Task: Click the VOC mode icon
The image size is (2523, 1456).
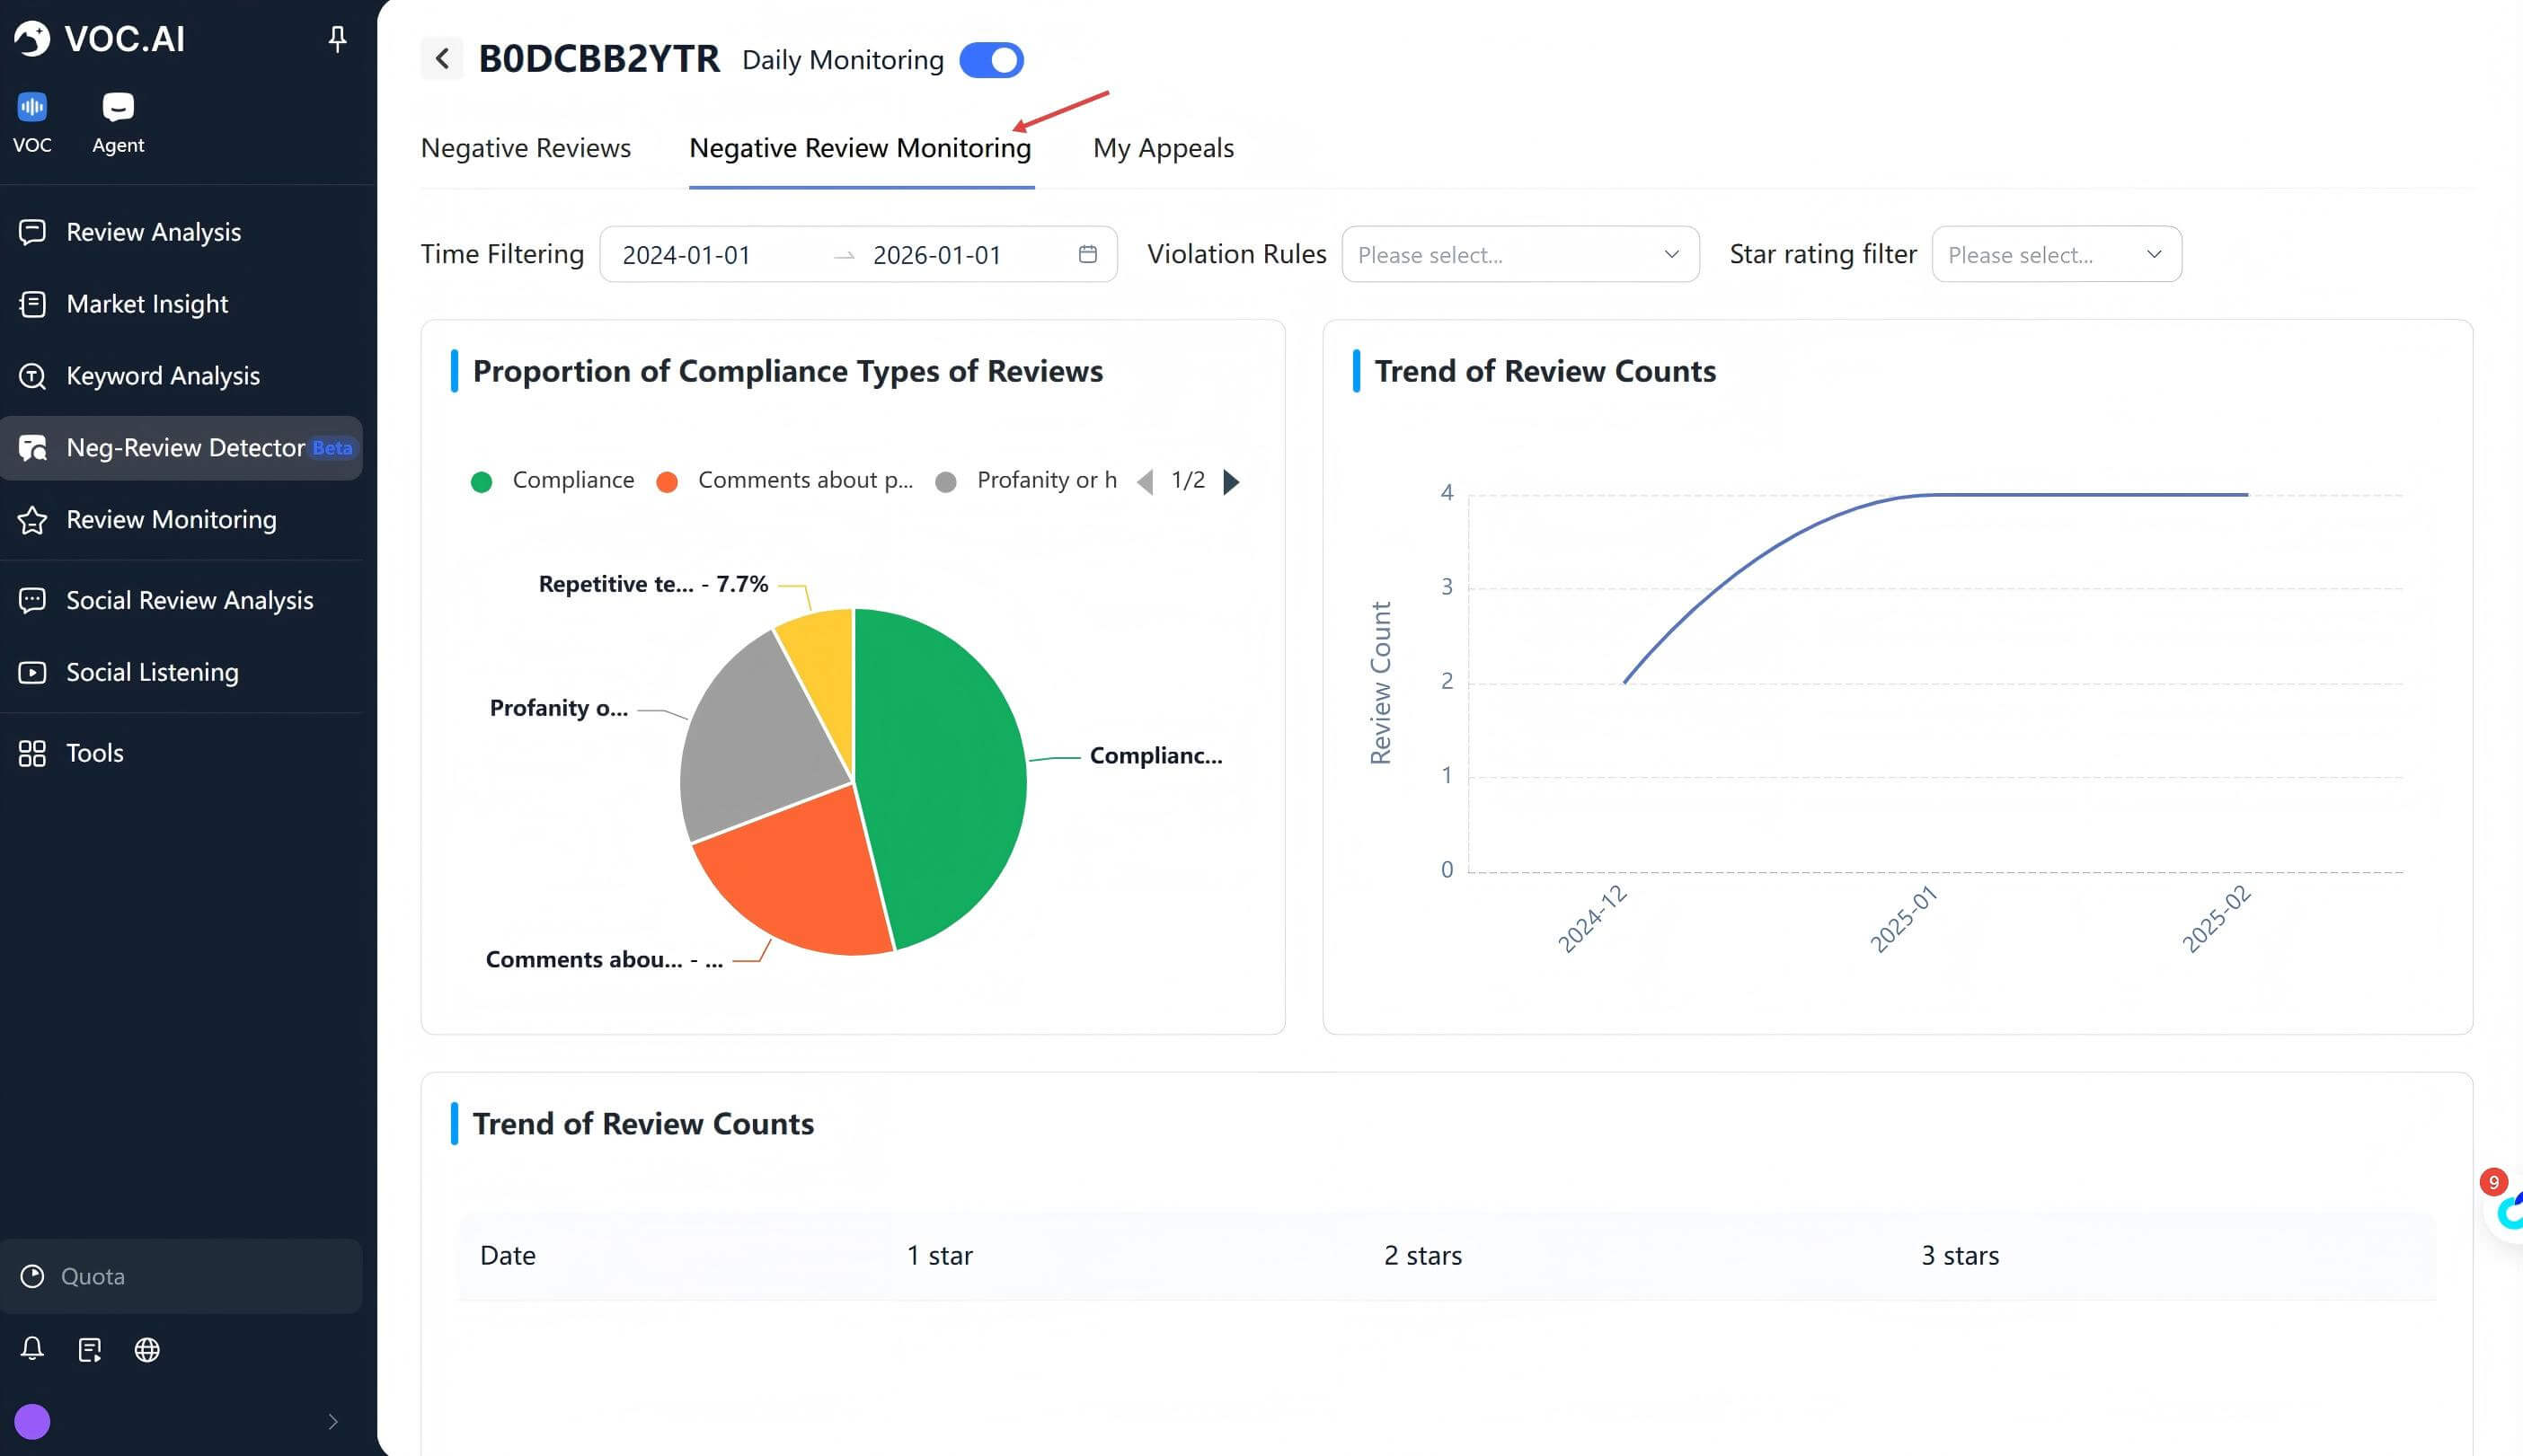Action: coord(32,107)
